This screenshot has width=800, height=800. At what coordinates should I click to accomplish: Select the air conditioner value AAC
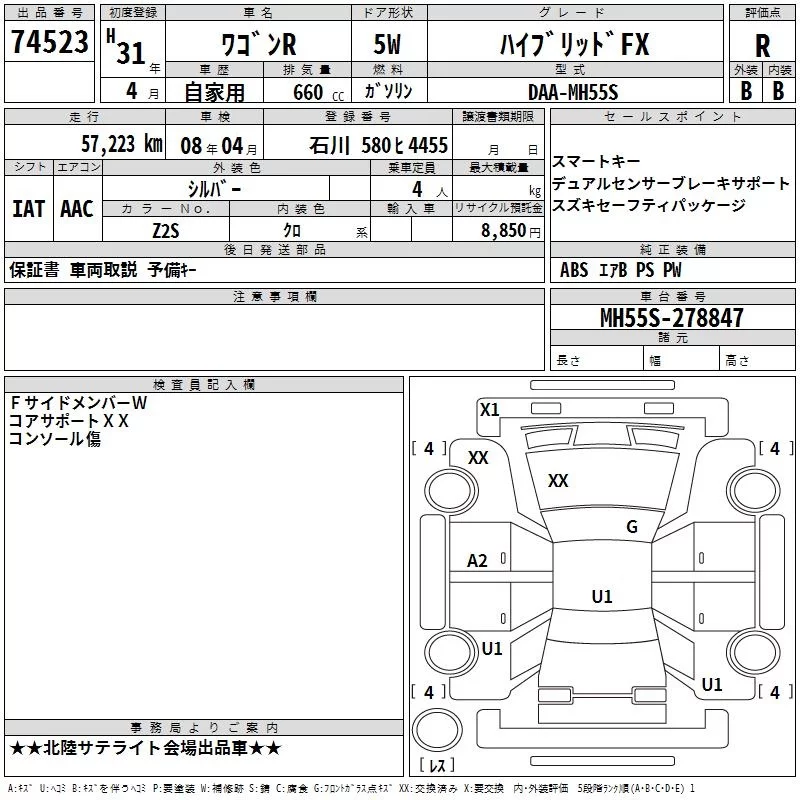[77, 208]
